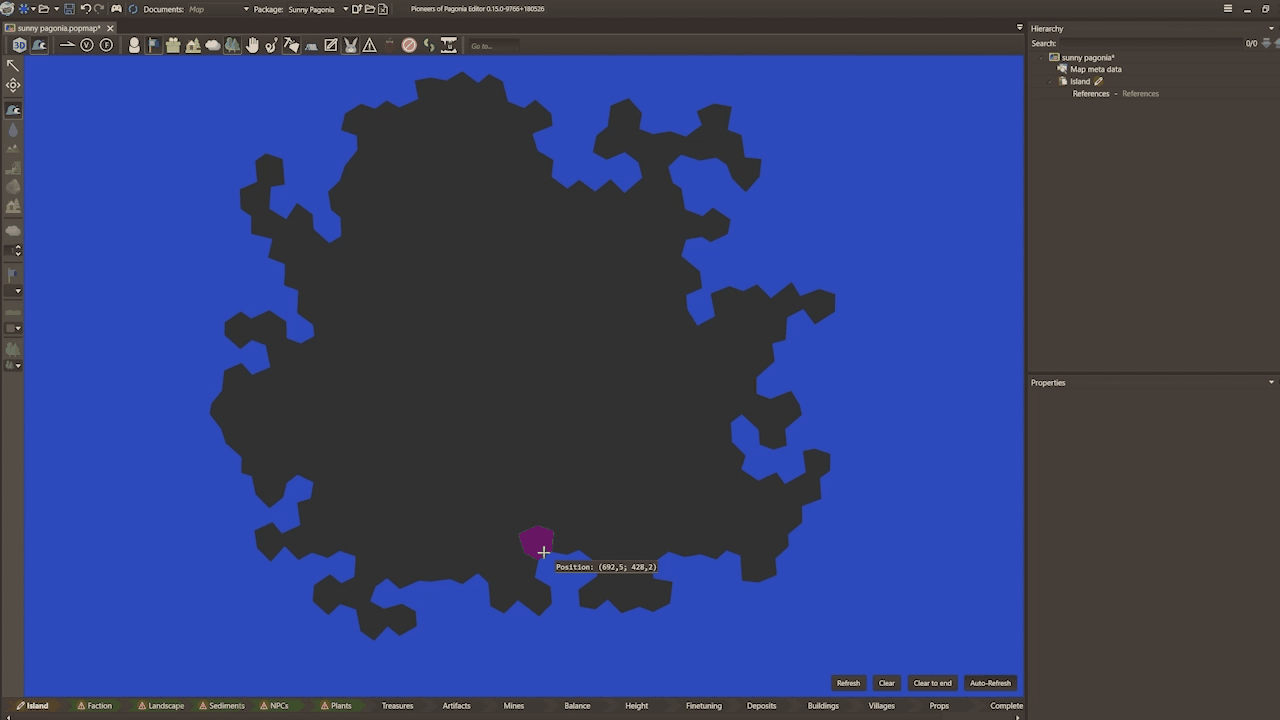Click the pencil edit icon next to Island
1280x720 pixels.
point(1098,82)
